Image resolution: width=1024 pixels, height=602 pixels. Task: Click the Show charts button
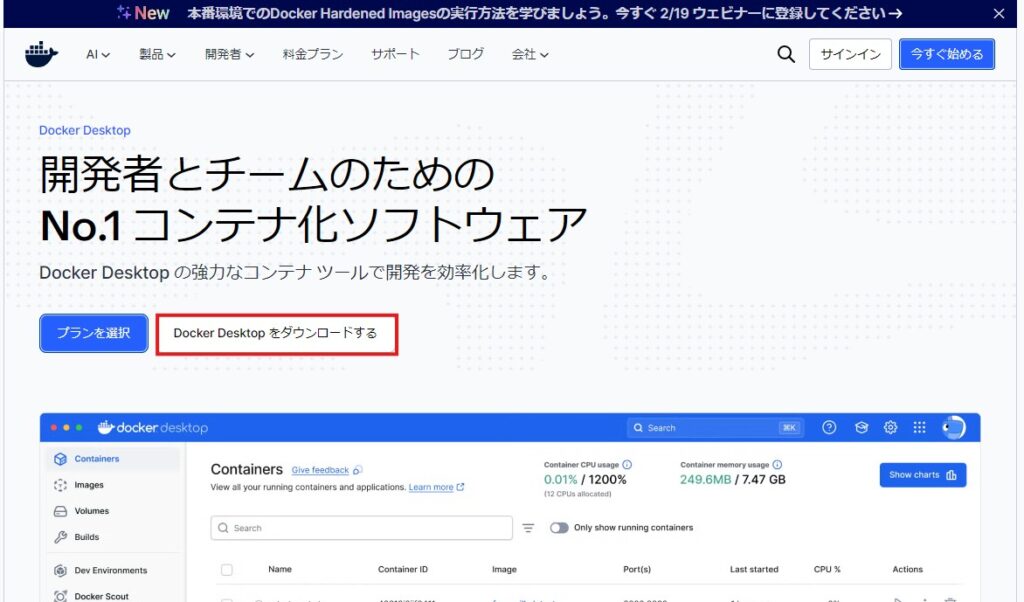(x=922, y=475)
